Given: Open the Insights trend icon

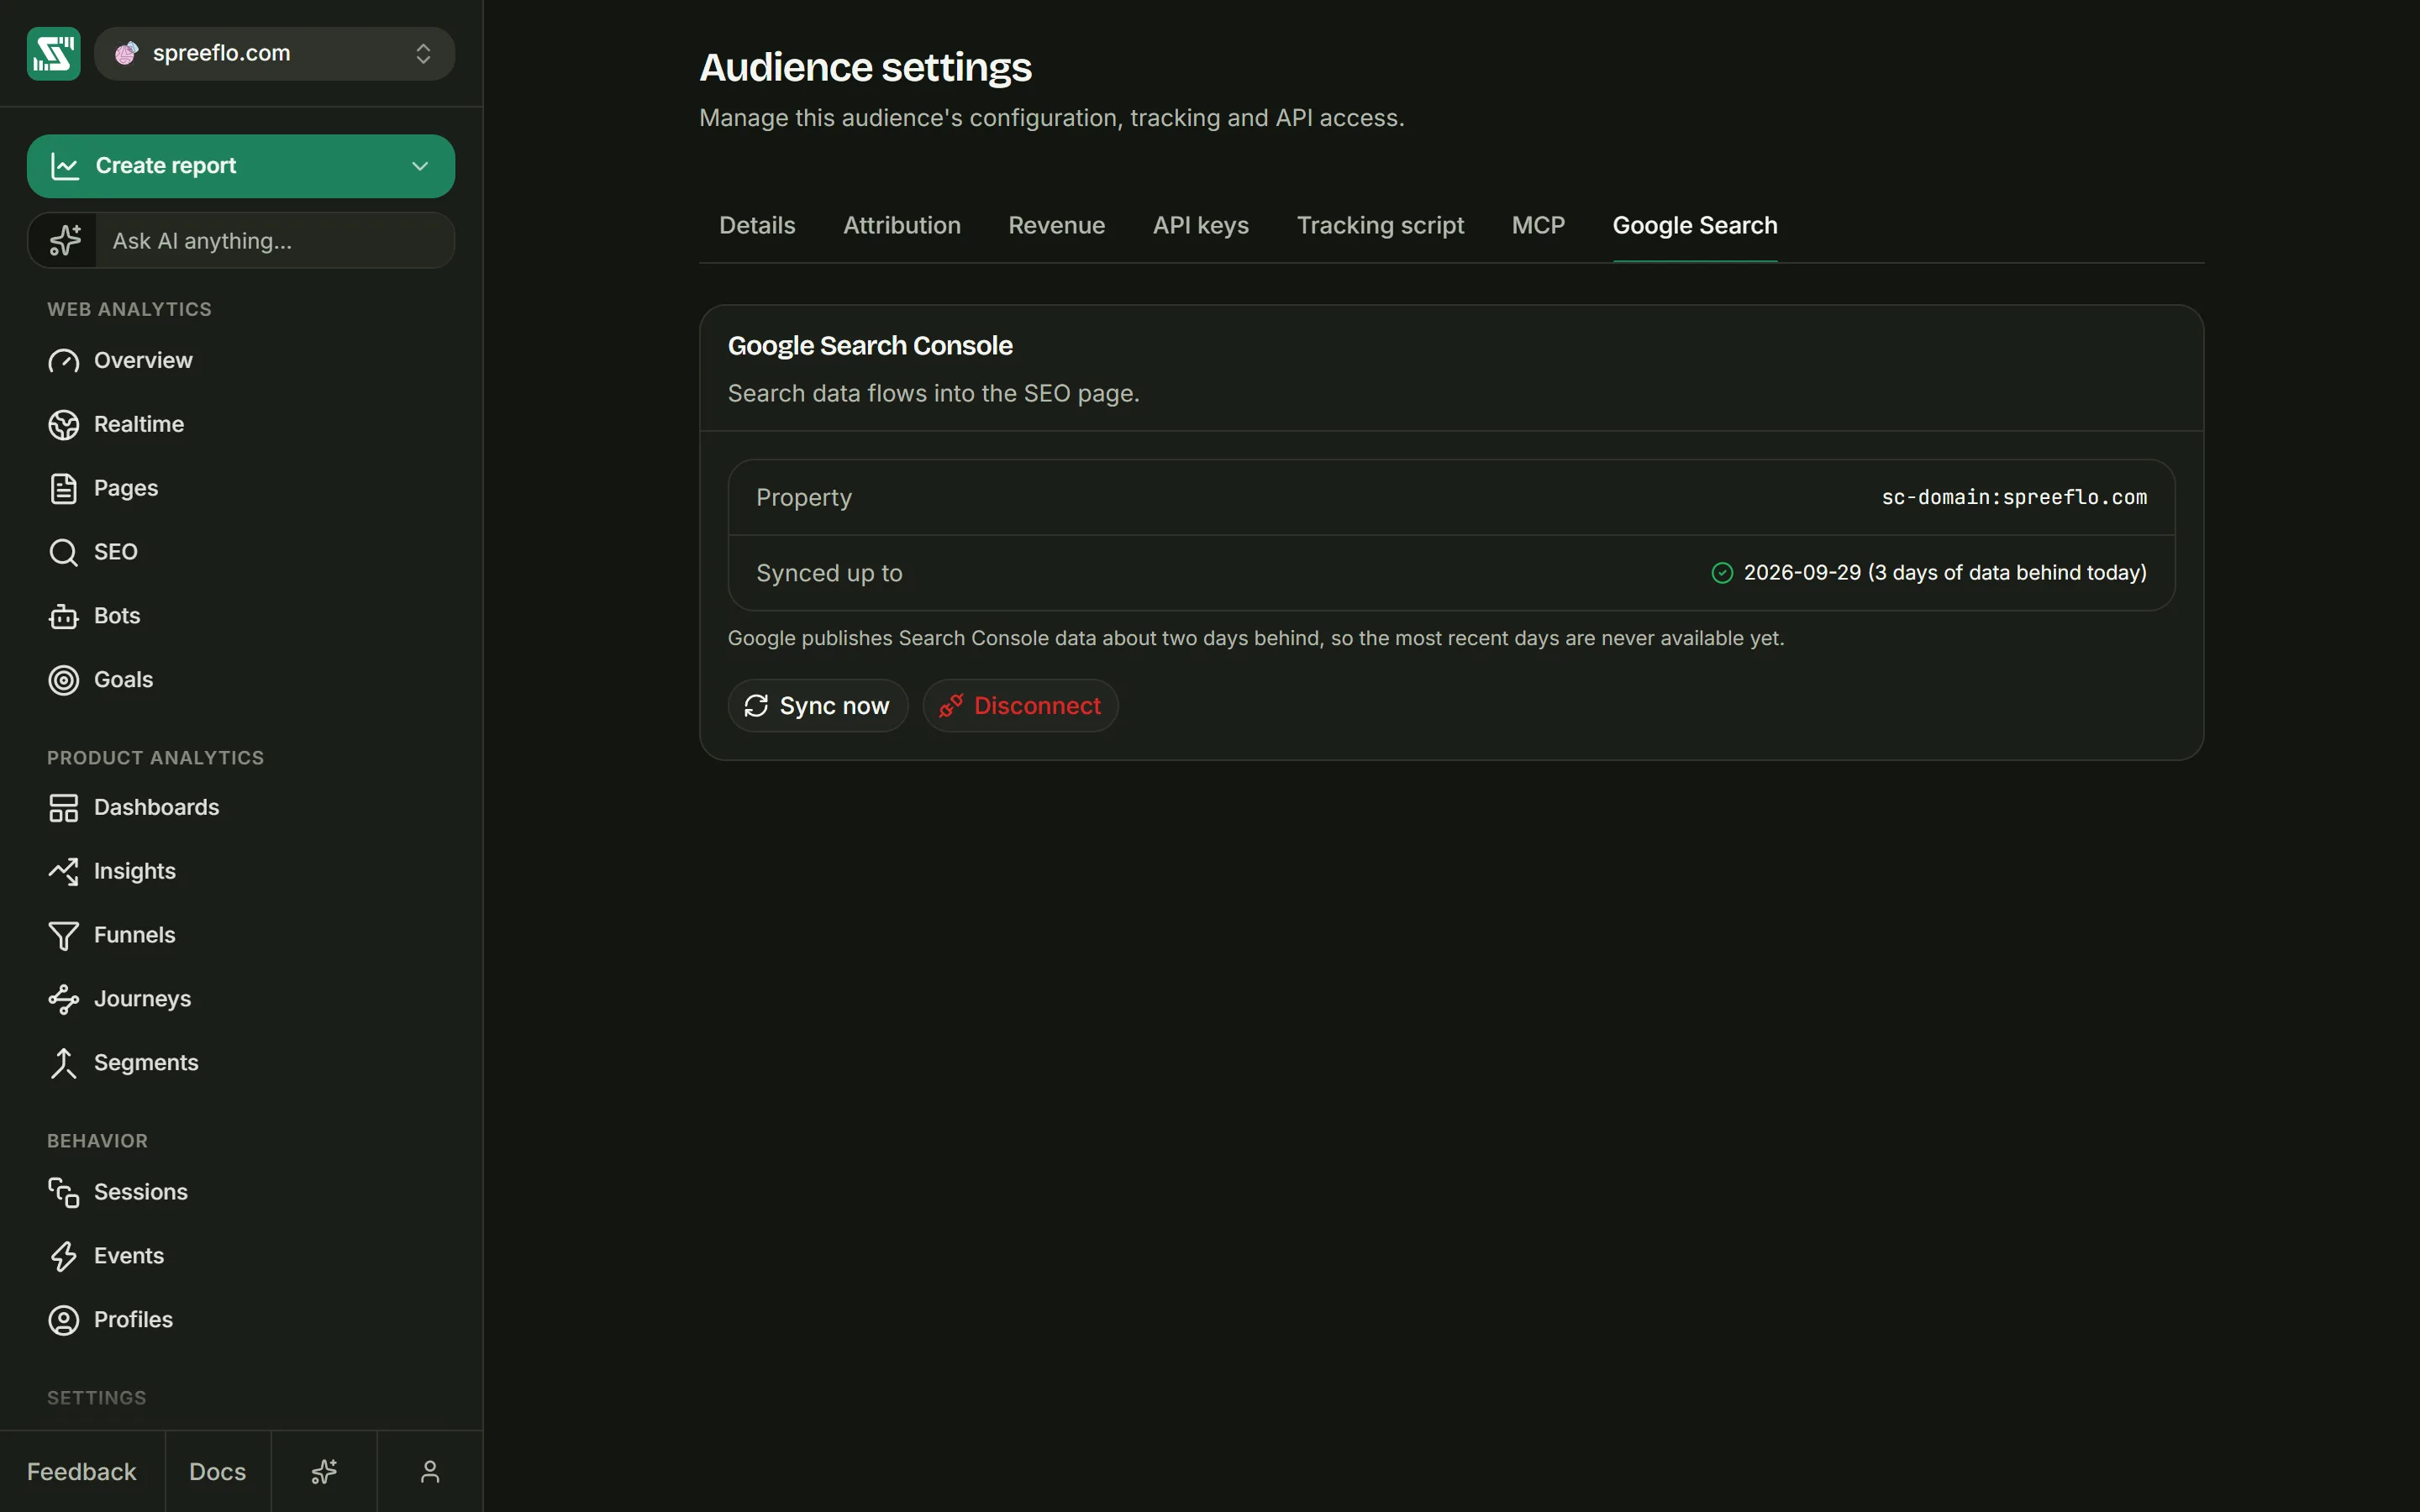Looking at the screenshot, I should coord(63,872).
